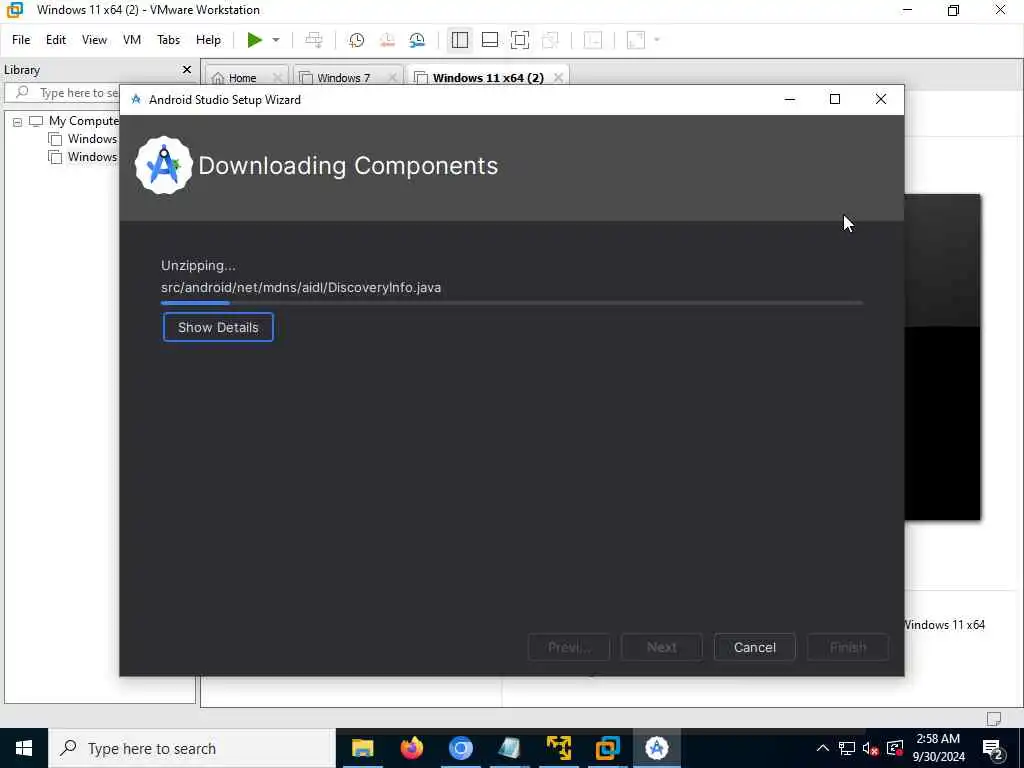Click the console view toolbar icon
Screen dimensions: 1024x768
(593, 40)
